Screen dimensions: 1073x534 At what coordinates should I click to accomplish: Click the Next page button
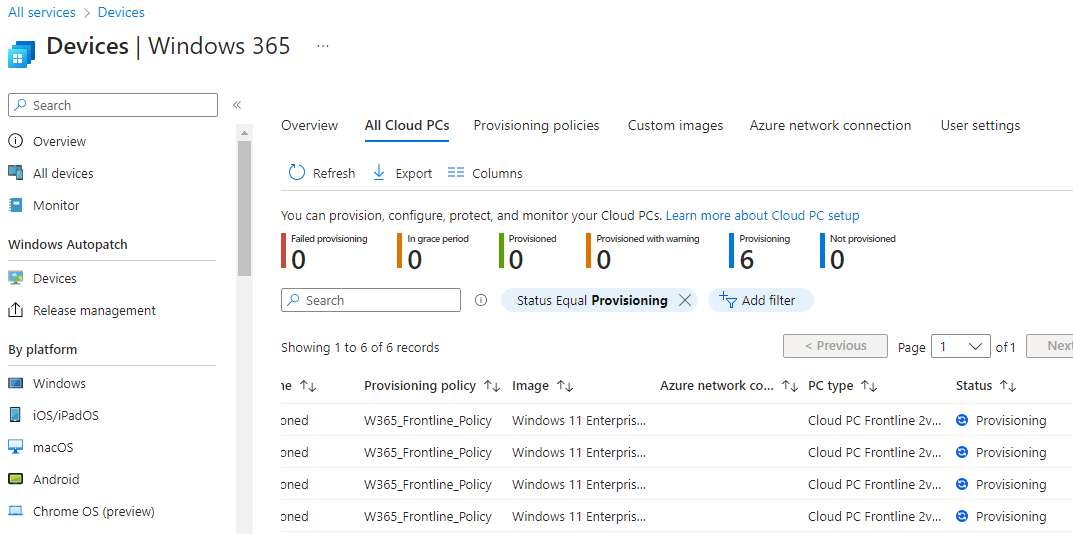tap(1050, 346)
